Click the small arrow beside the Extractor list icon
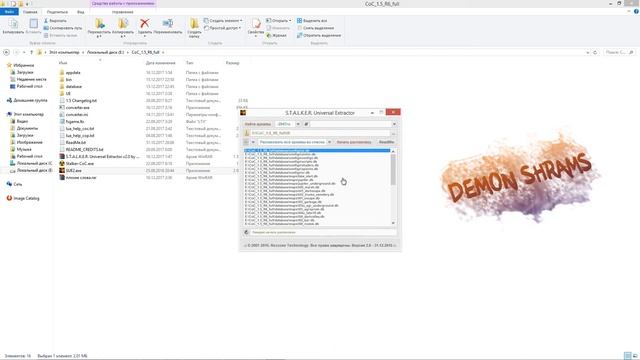Screen dimensions: 640x360 (x=253, y=142)
